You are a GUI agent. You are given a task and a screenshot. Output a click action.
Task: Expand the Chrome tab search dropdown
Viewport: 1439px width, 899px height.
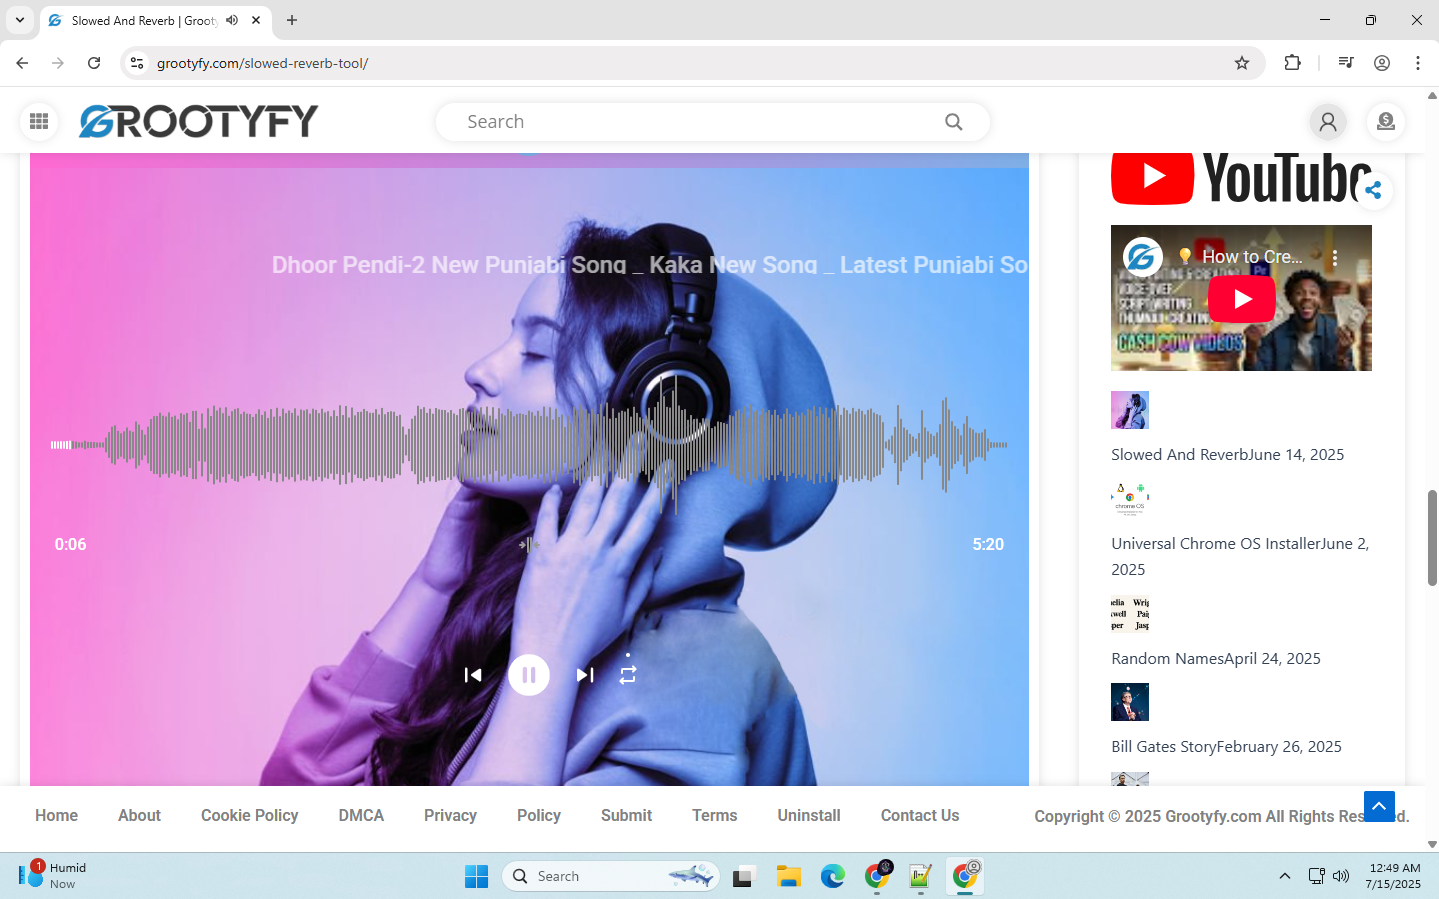tap(20, 20)
